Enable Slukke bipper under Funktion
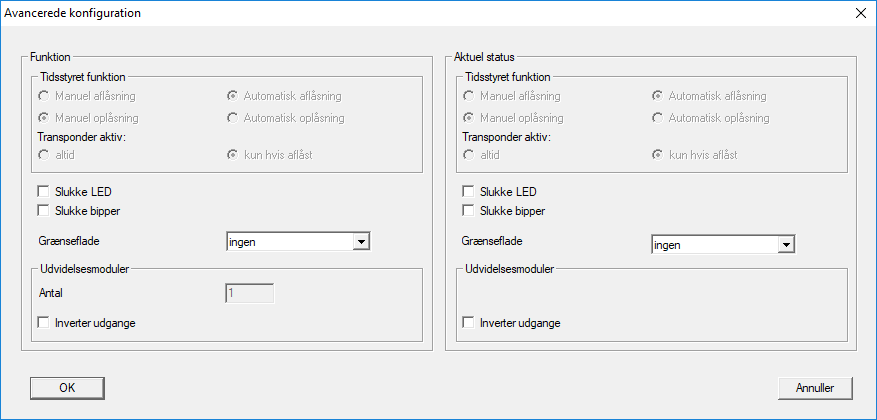877x420 pixels. pyautogui.click(x=43, y=210)
